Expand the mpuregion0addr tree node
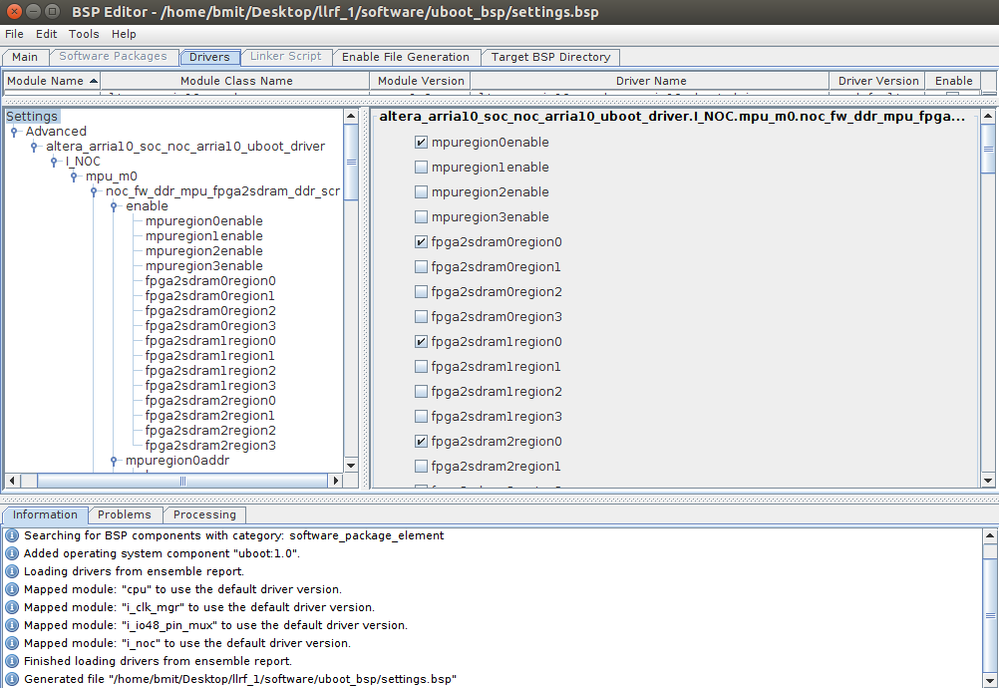999x688 pixels. 113,461
